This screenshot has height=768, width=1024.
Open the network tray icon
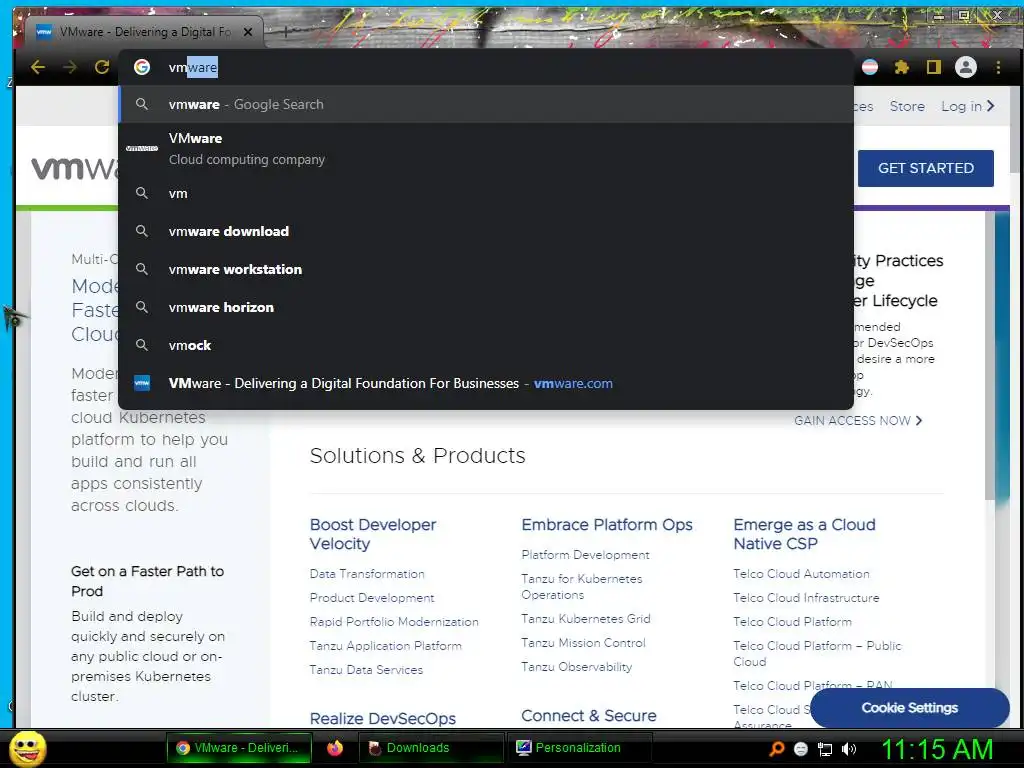click(825, 749)
